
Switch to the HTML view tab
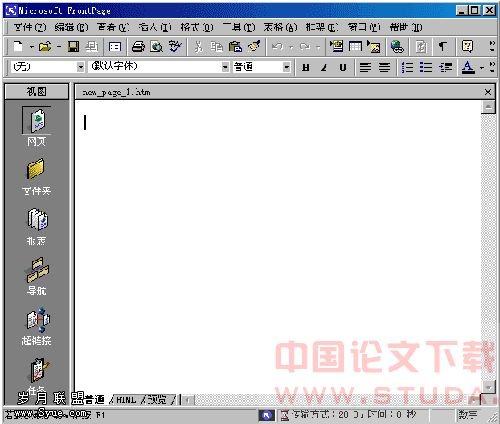(126, 399)
